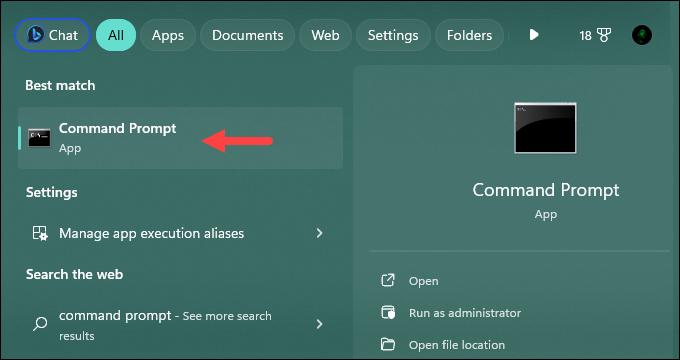Viewport: 680px width, 360px height.
Task: Click the Run as administrator shield icon
Action: coord(388,313)
